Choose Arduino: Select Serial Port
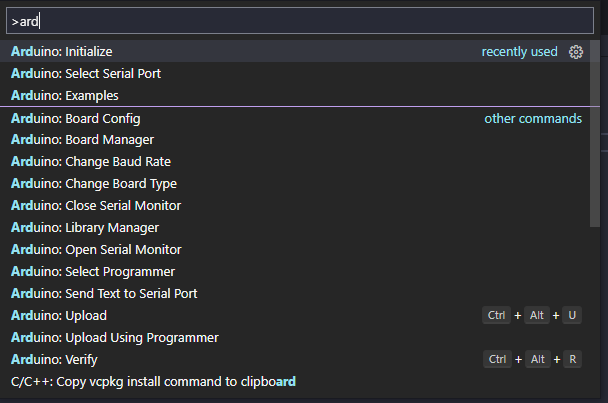608x403 pixels. pos(295,73)
